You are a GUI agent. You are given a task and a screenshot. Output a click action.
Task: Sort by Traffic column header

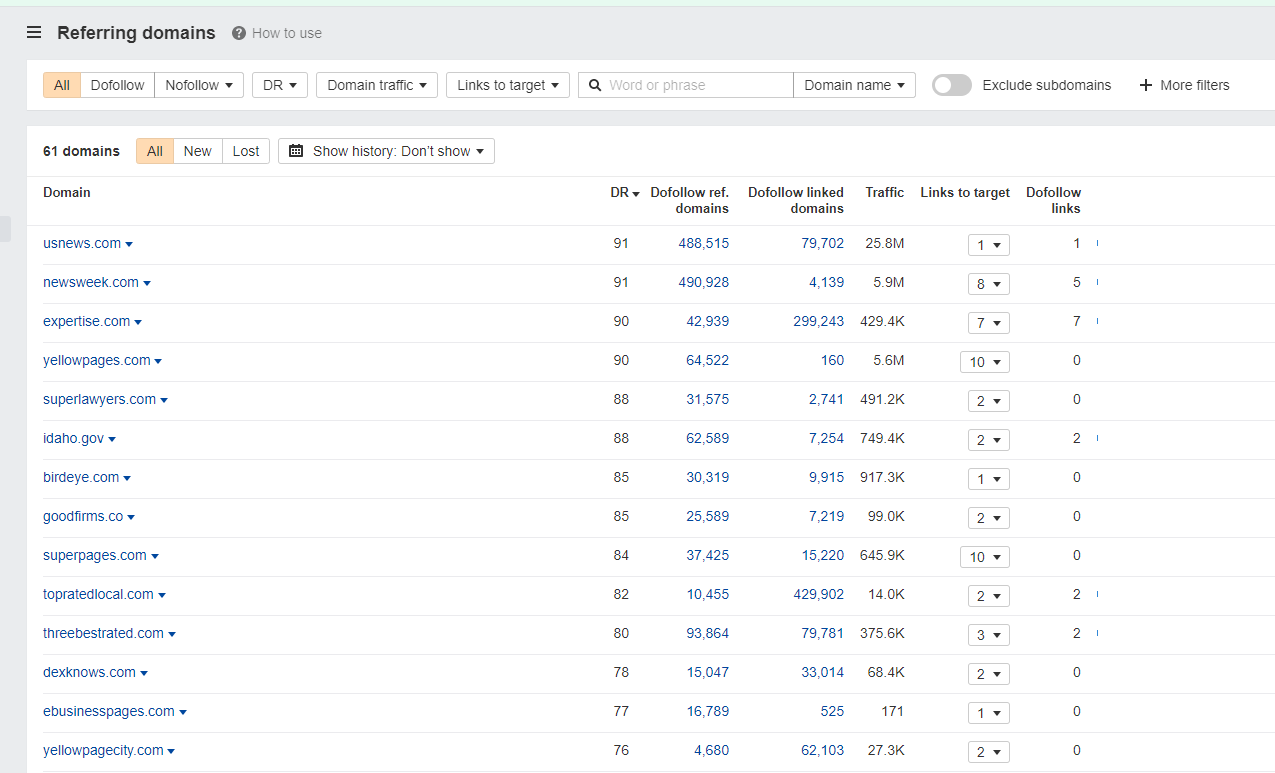(x=885, y=192)
